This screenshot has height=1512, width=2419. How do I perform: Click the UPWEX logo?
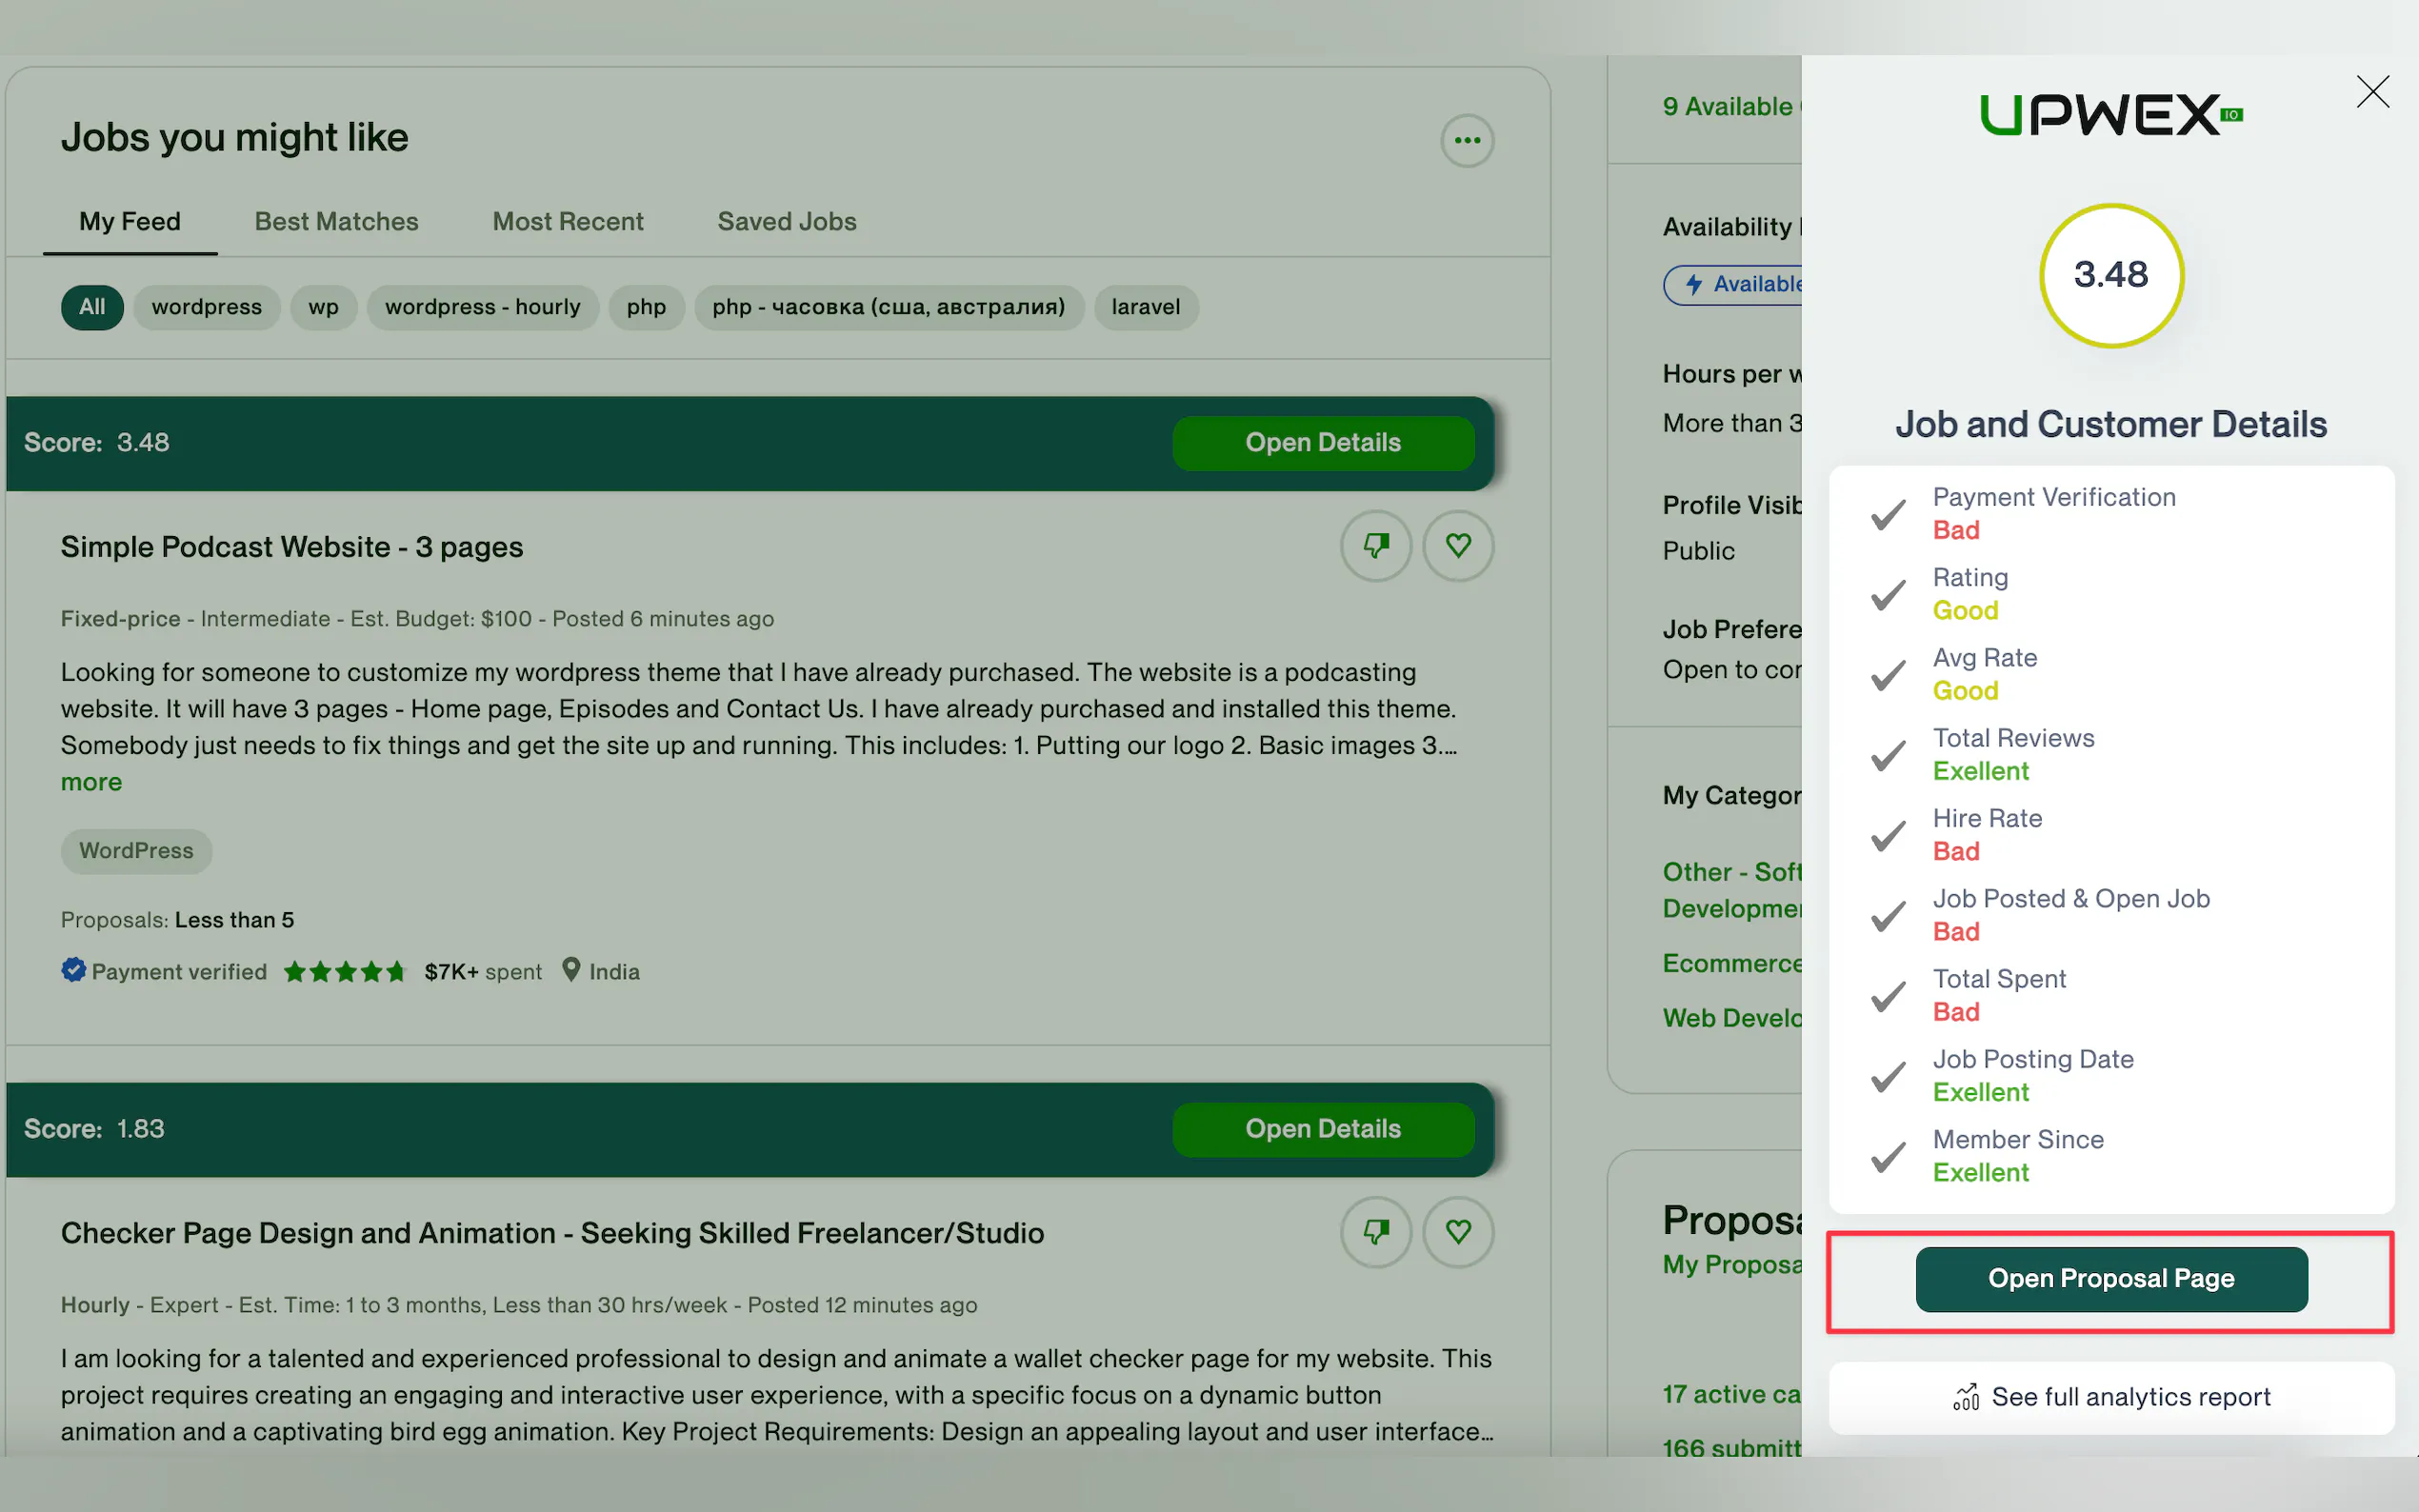pyautogui.click(x=2110, y=115)
